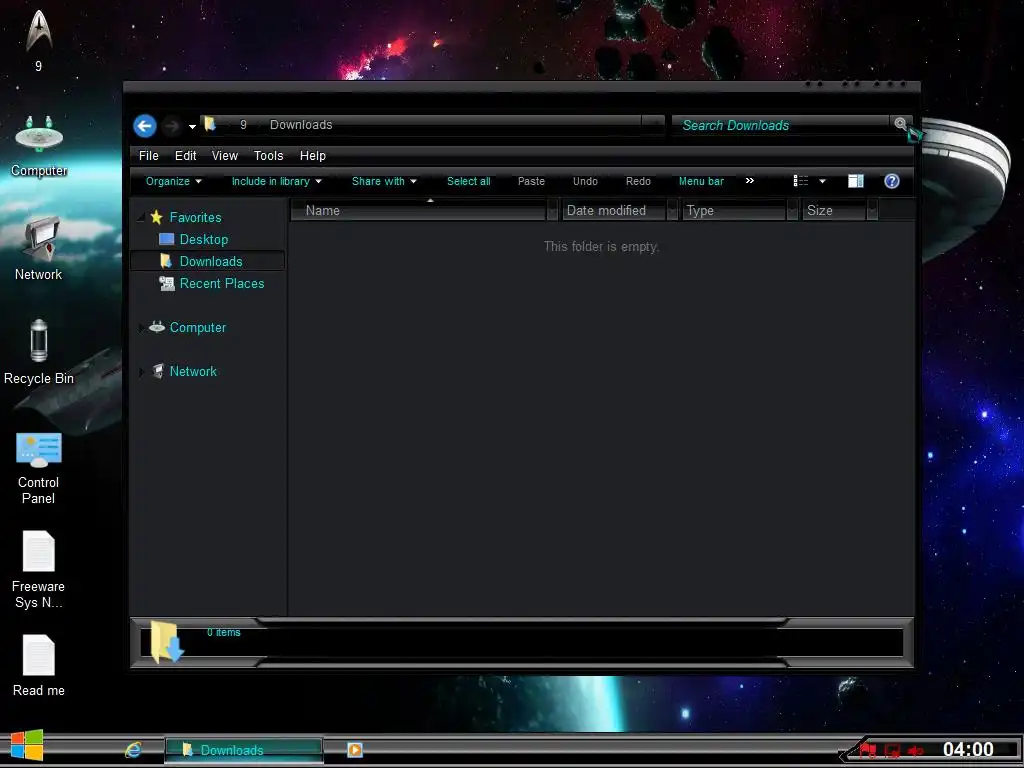Click the Search Downloads field
Screen dimensions: 1024x768
tap(781, 125)
